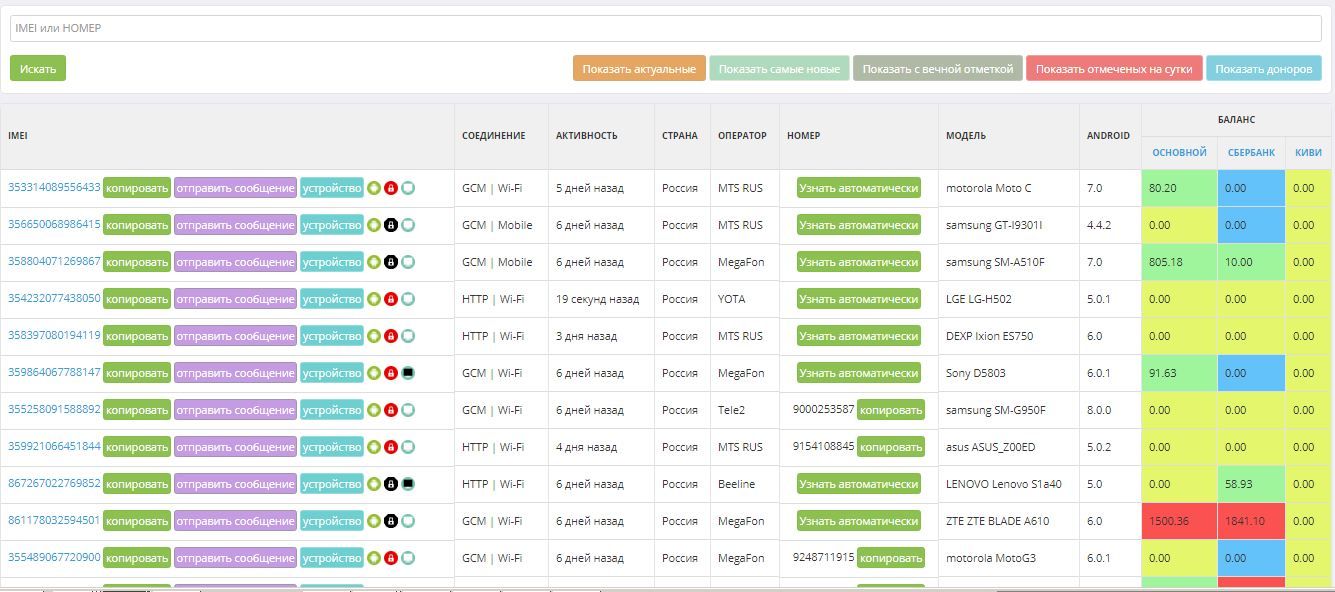Click the red lock icon for IMEI 354232077438050
The image size is (1335, 592).
(x=391, y=299)
